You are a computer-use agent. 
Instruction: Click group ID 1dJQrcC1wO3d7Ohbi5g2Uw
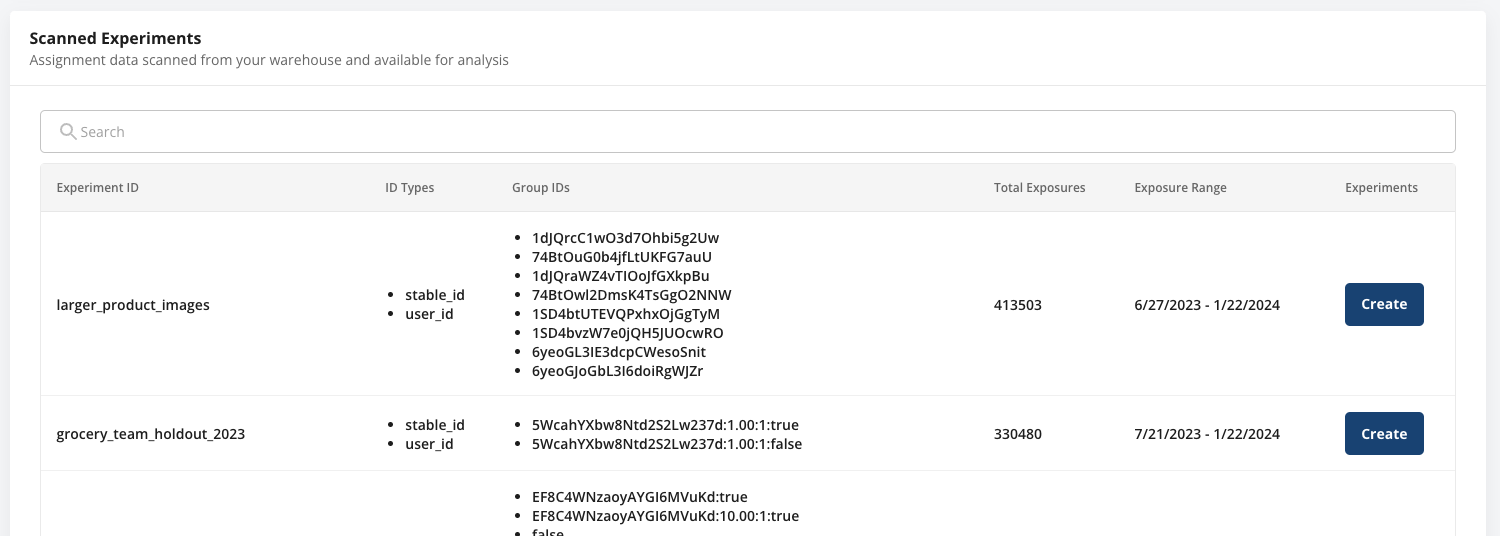point(626,238)
